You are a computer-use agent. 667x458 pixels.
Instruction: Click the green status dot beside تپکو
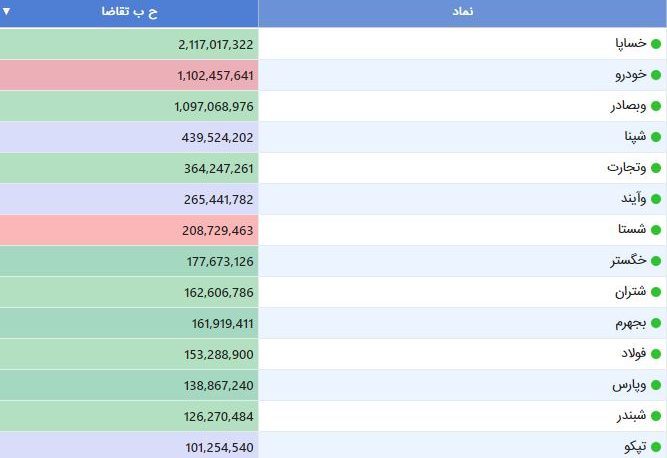click(x=656, y=447)
